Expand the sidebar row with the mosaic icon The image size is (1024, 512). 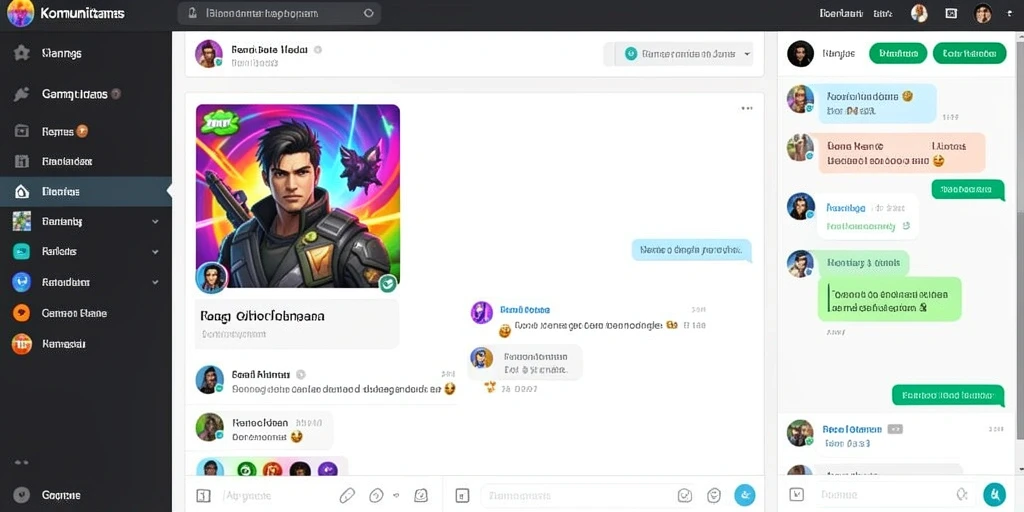155,221
